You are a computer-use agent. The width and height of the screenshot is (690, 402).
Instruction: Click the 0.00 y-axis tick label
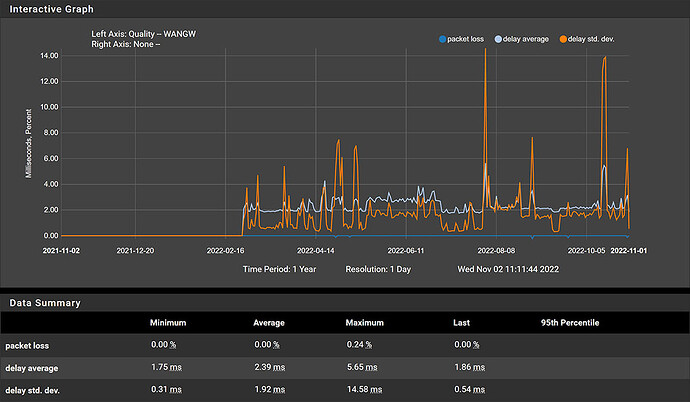(51, 236)
